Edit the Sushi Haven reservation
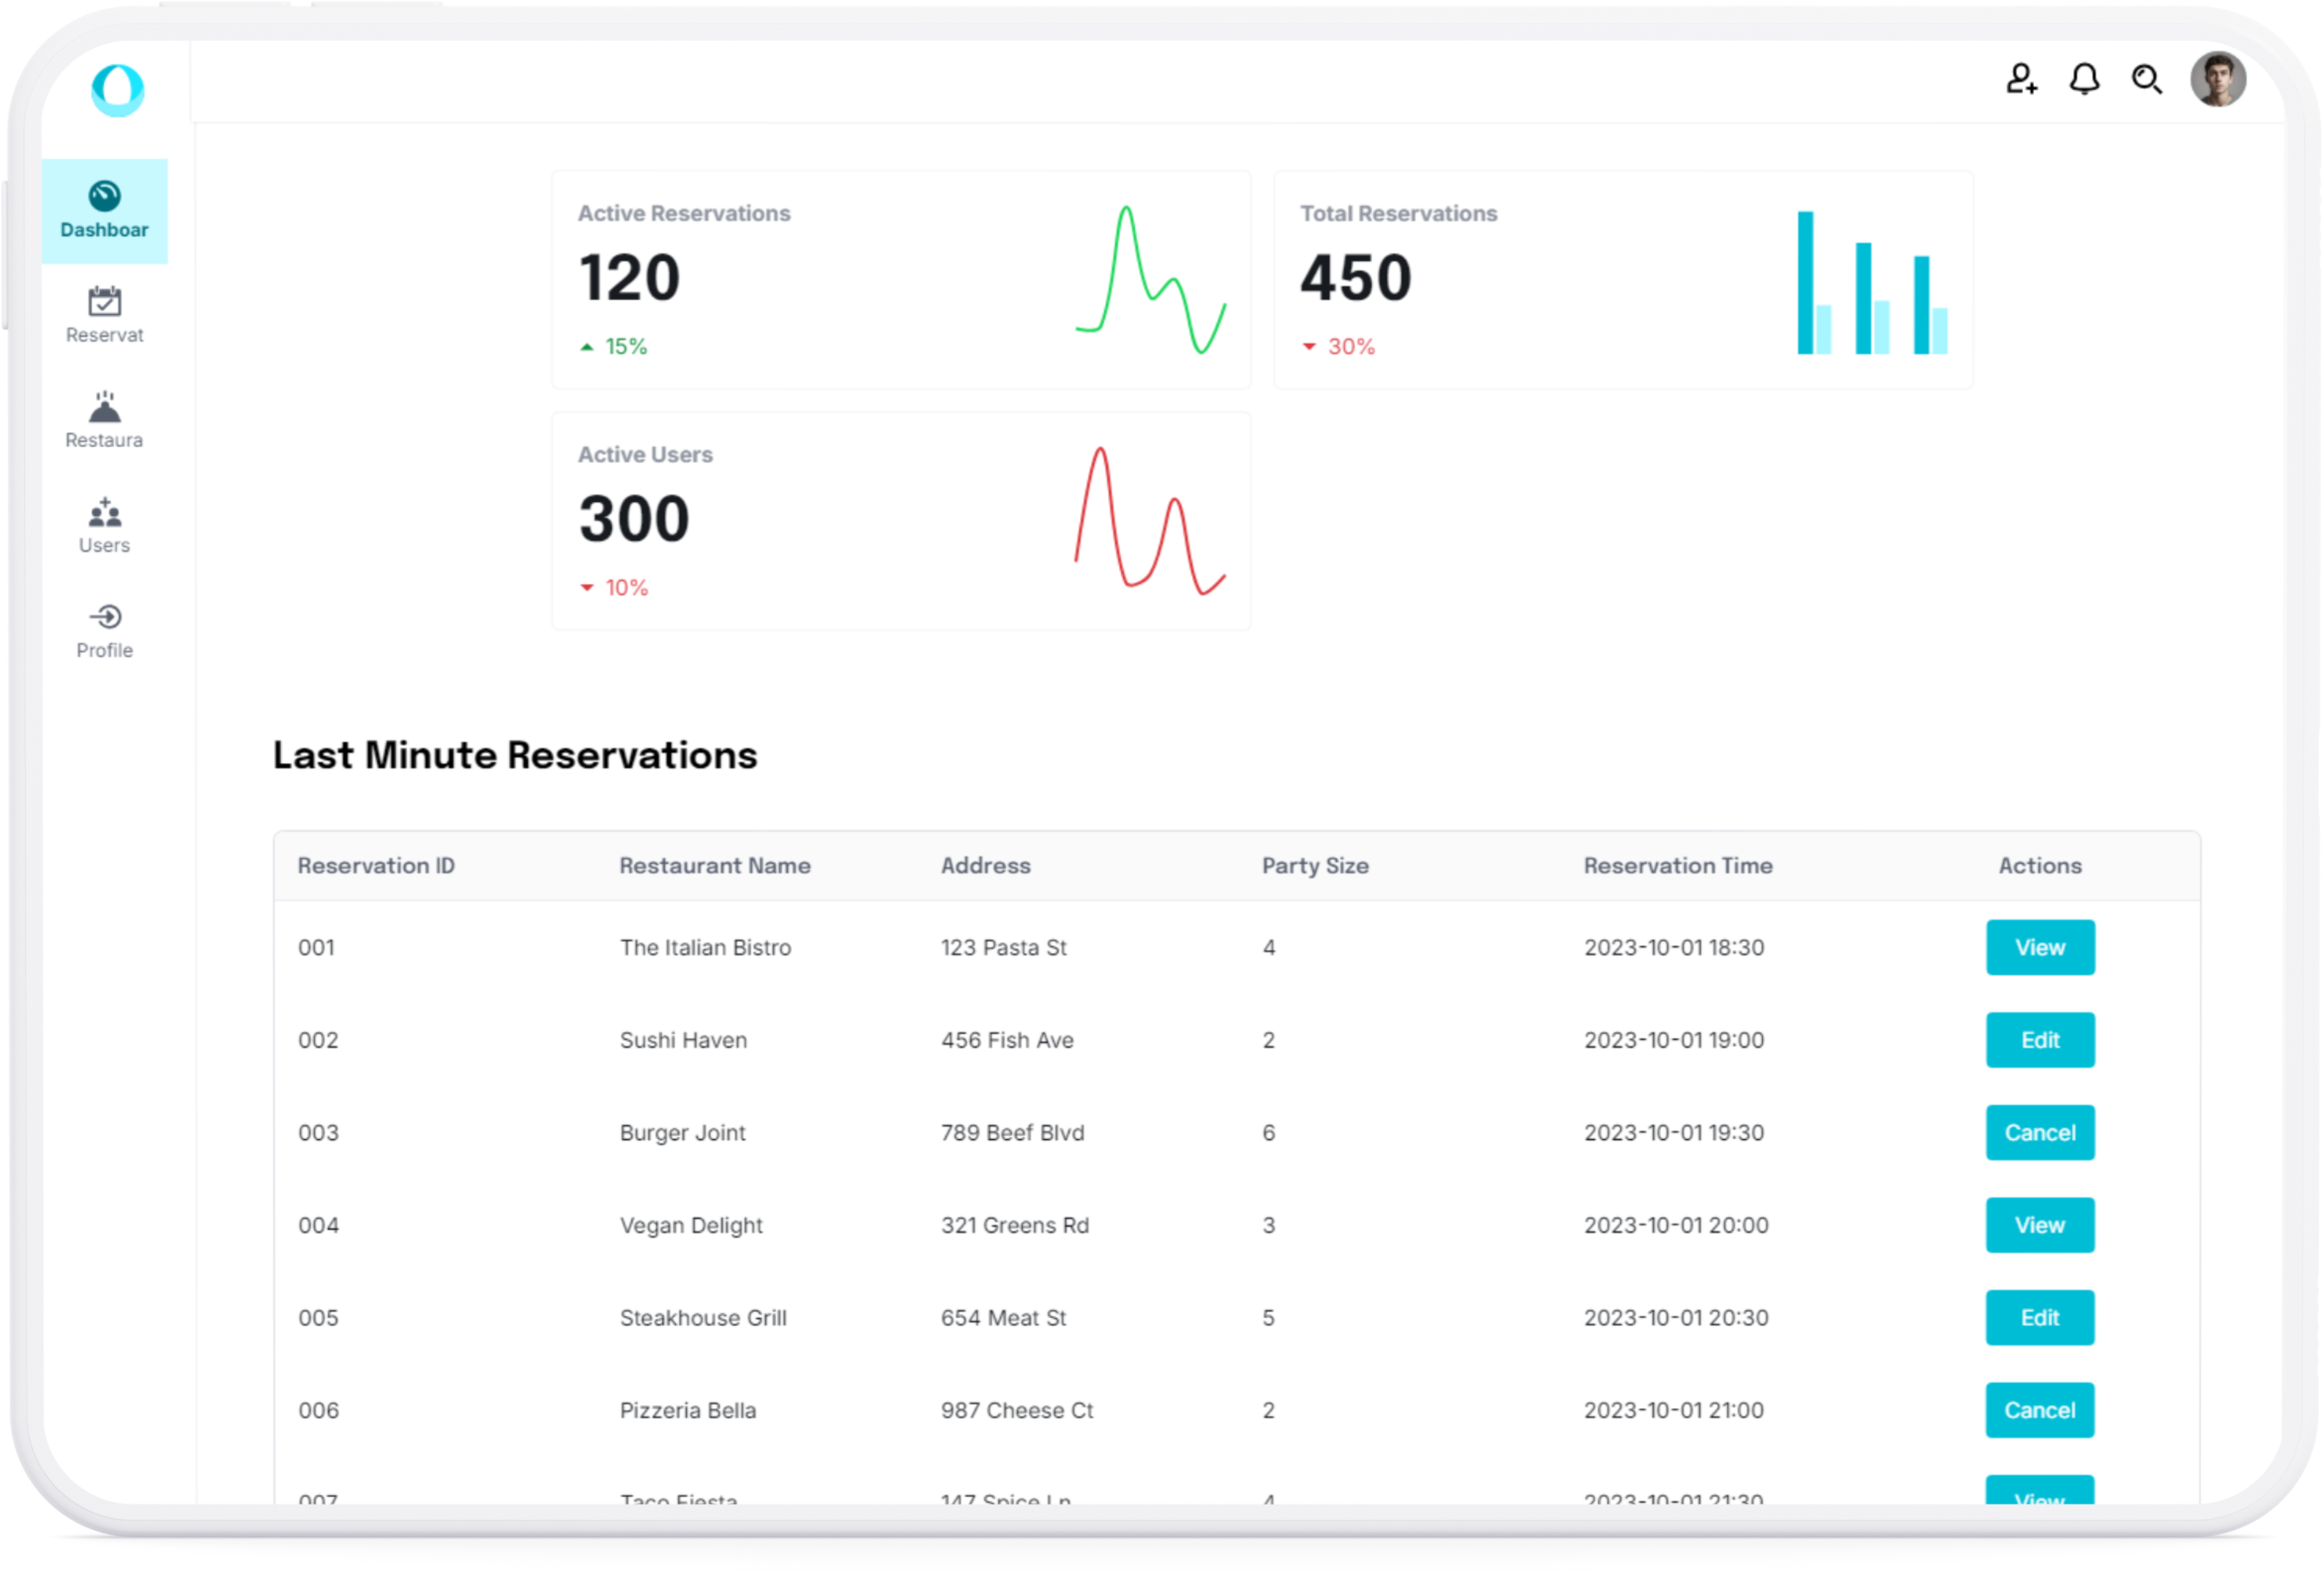The height and width of the screenshot is (1575, 2324). (2039, 1040)
